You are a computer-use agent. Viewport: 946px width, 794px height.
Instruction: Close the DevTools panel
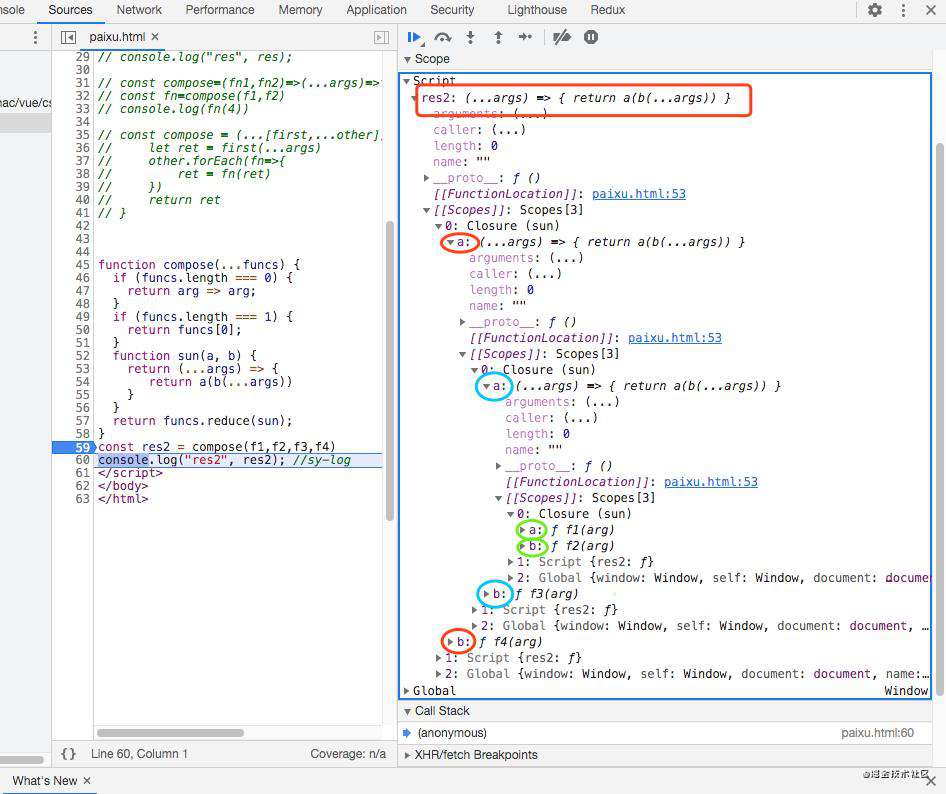click(931, 10)
